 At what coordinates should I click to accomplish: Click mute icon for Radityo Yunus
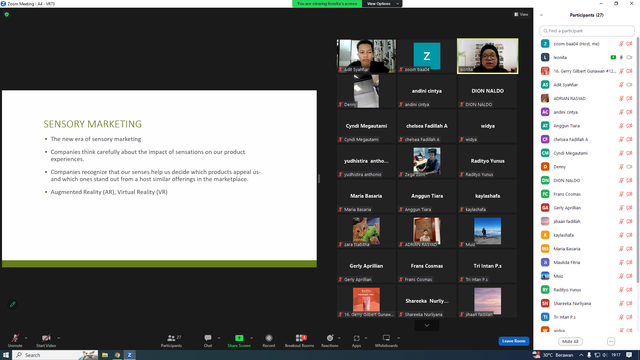pyautogui.click(x=621, y=290)
